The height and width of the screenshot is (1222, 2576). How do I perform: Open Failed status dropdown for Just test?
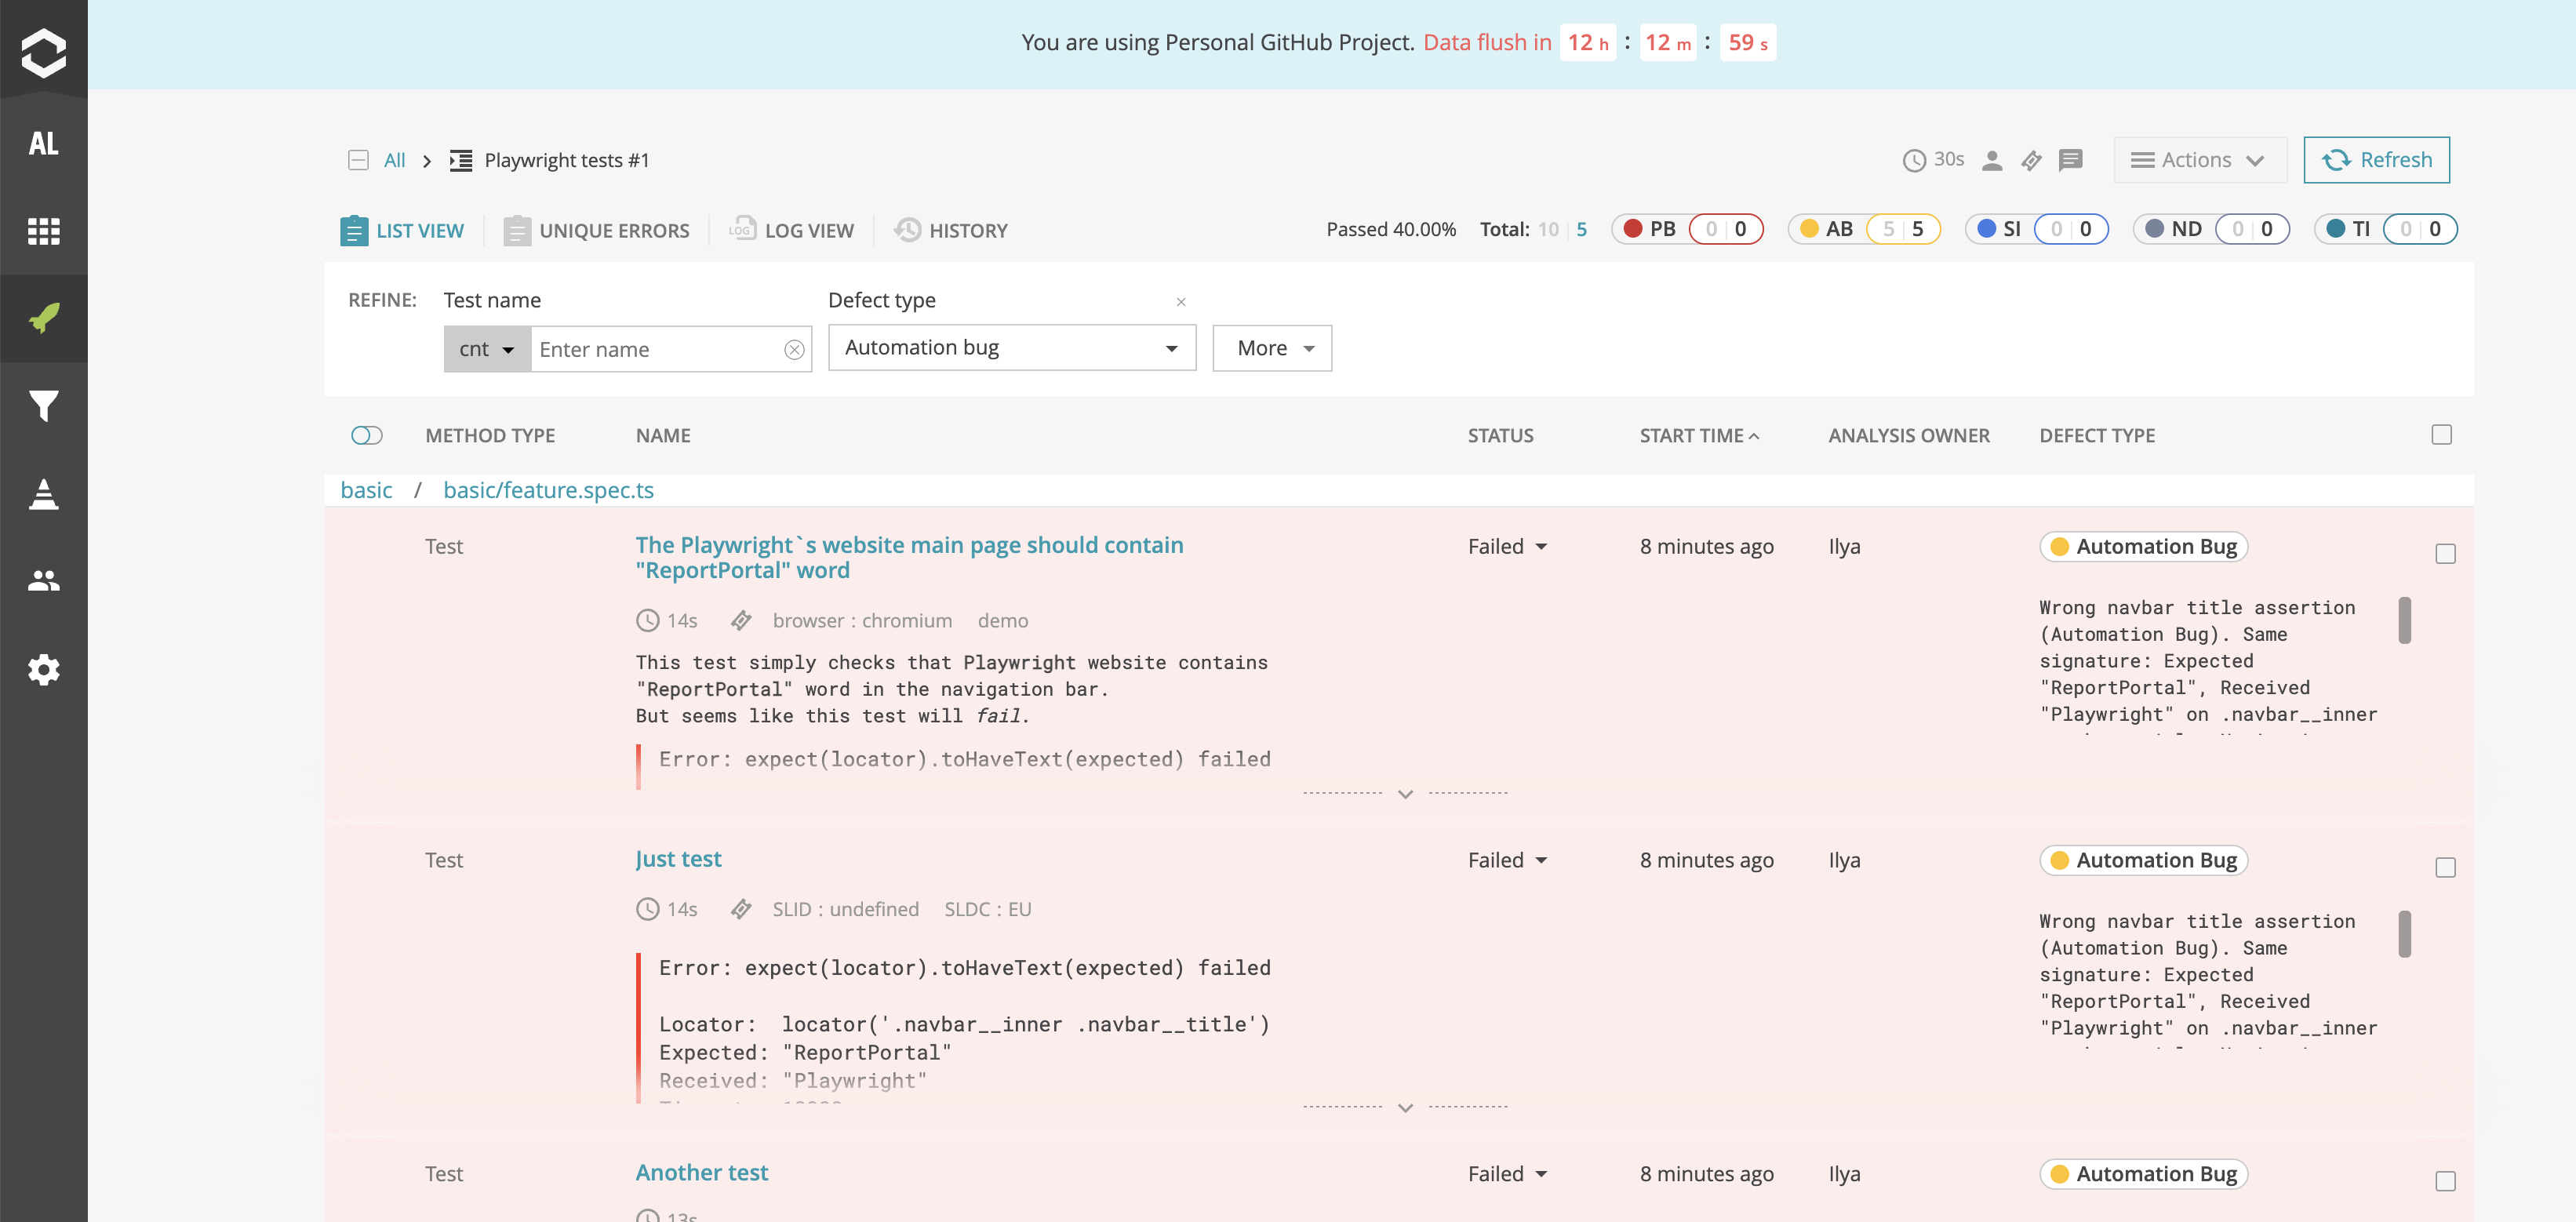[x=1507, y=860]
